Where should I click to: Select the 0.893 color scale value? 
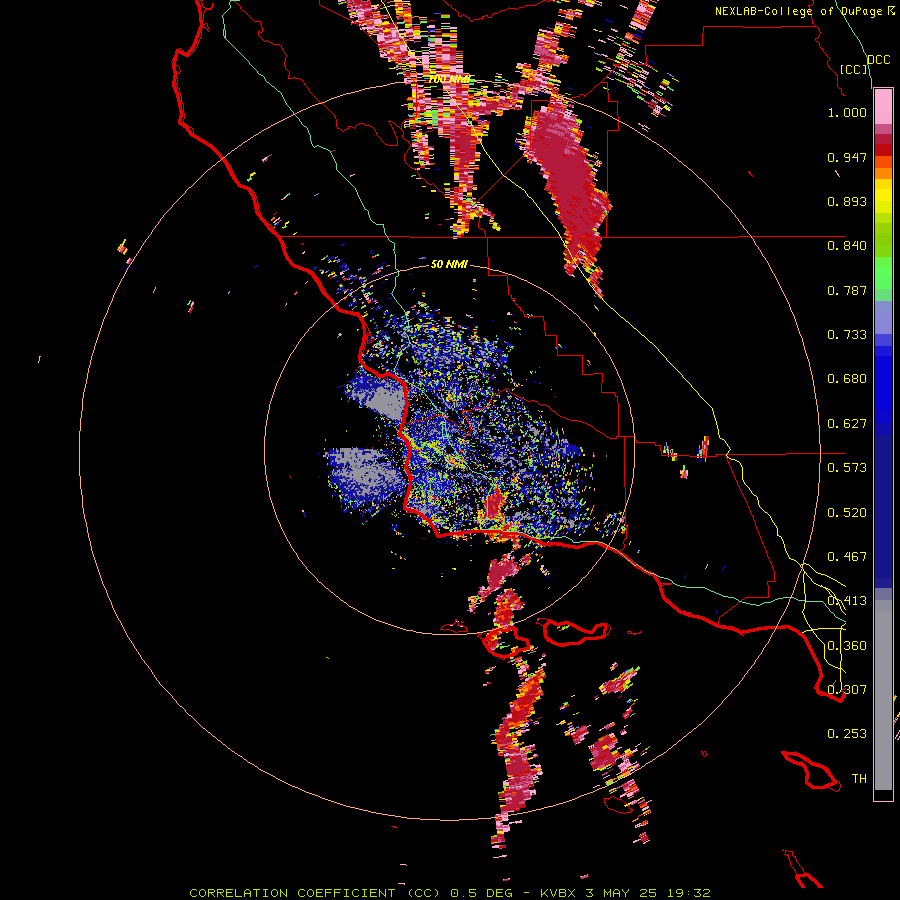tap(847, 201)
